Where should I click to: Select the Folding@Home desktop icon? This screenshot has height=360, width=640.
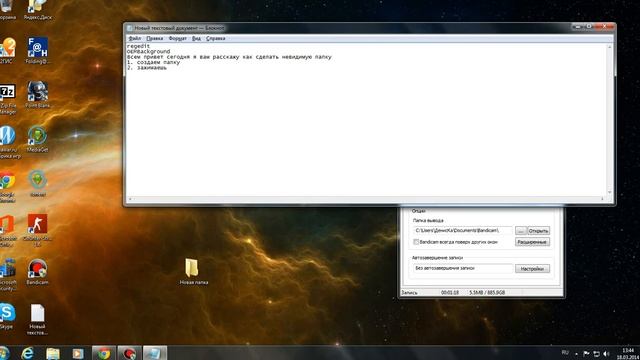pyautogui.click(x=38, y=50)
